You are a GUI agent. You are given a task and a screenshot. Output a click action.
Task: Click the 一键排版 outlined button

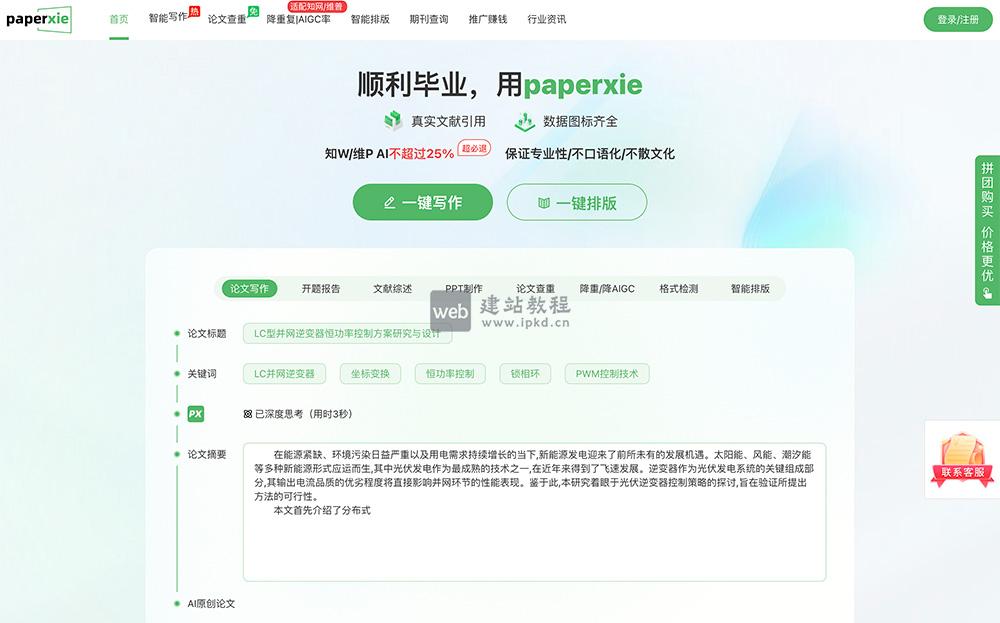(577, 202)
